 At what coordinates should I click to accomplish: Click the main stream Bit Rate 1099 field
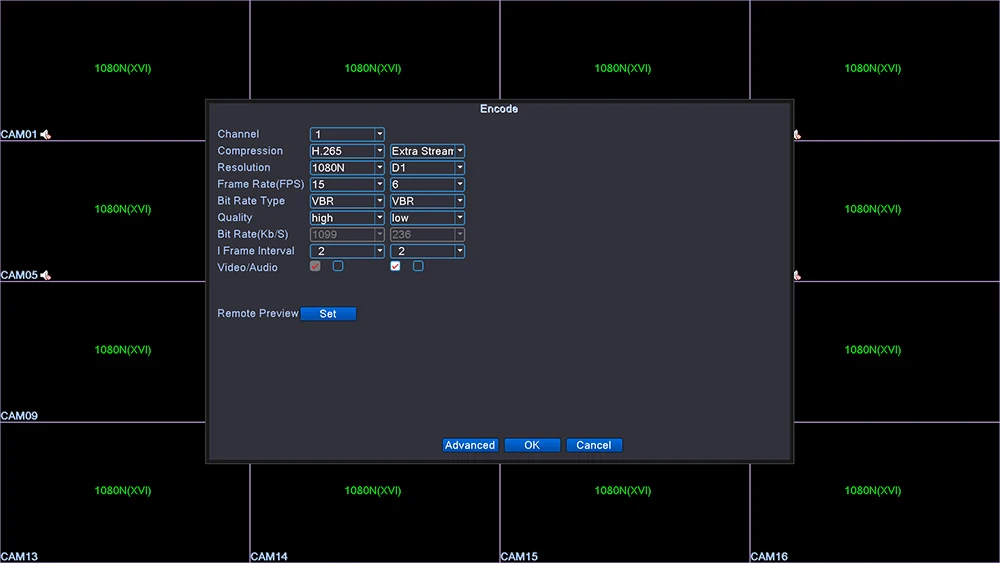click(347, 235)
